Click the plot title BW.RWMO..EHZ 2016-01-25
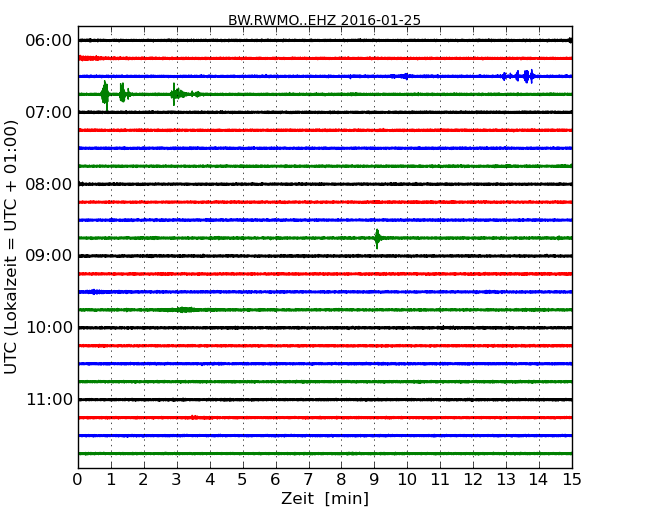The width and height of the screenshot is (650, 520). (324, 20)
